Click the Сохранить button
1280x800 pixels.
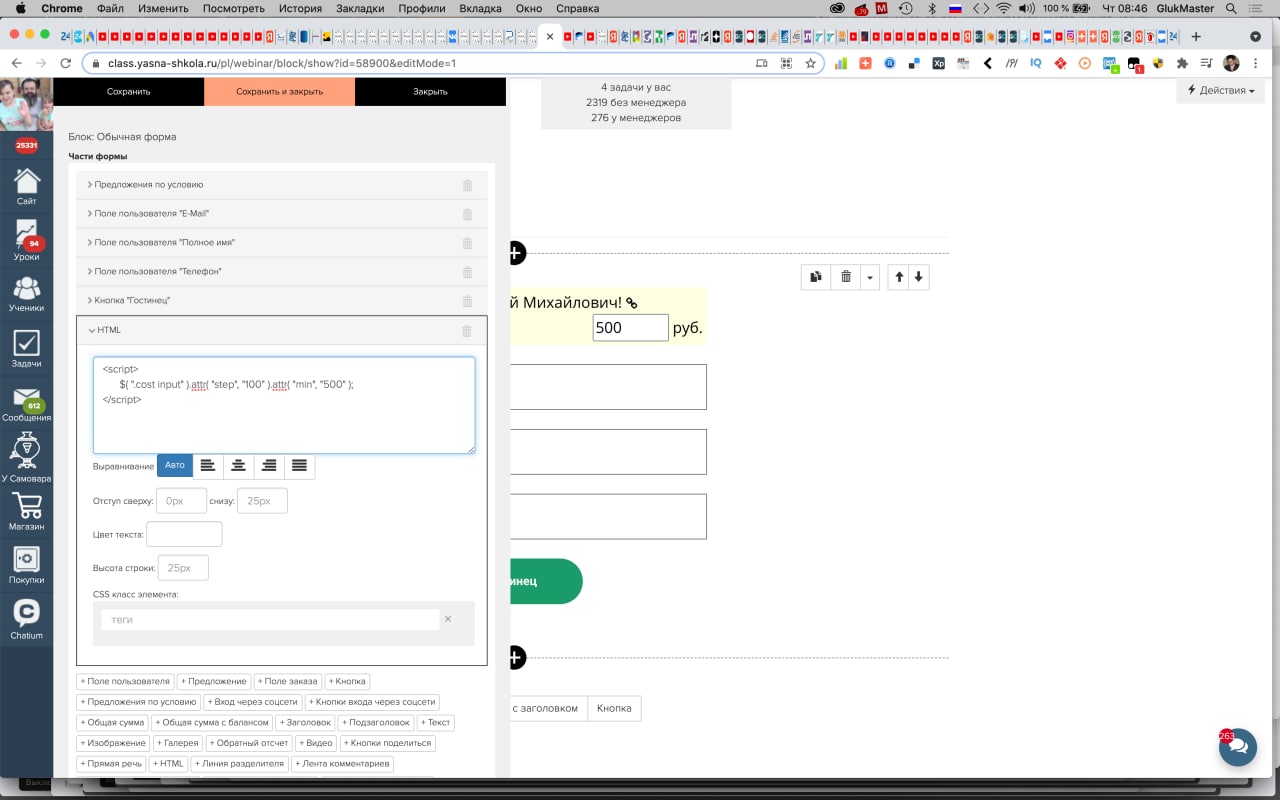(x=128, y=91)
